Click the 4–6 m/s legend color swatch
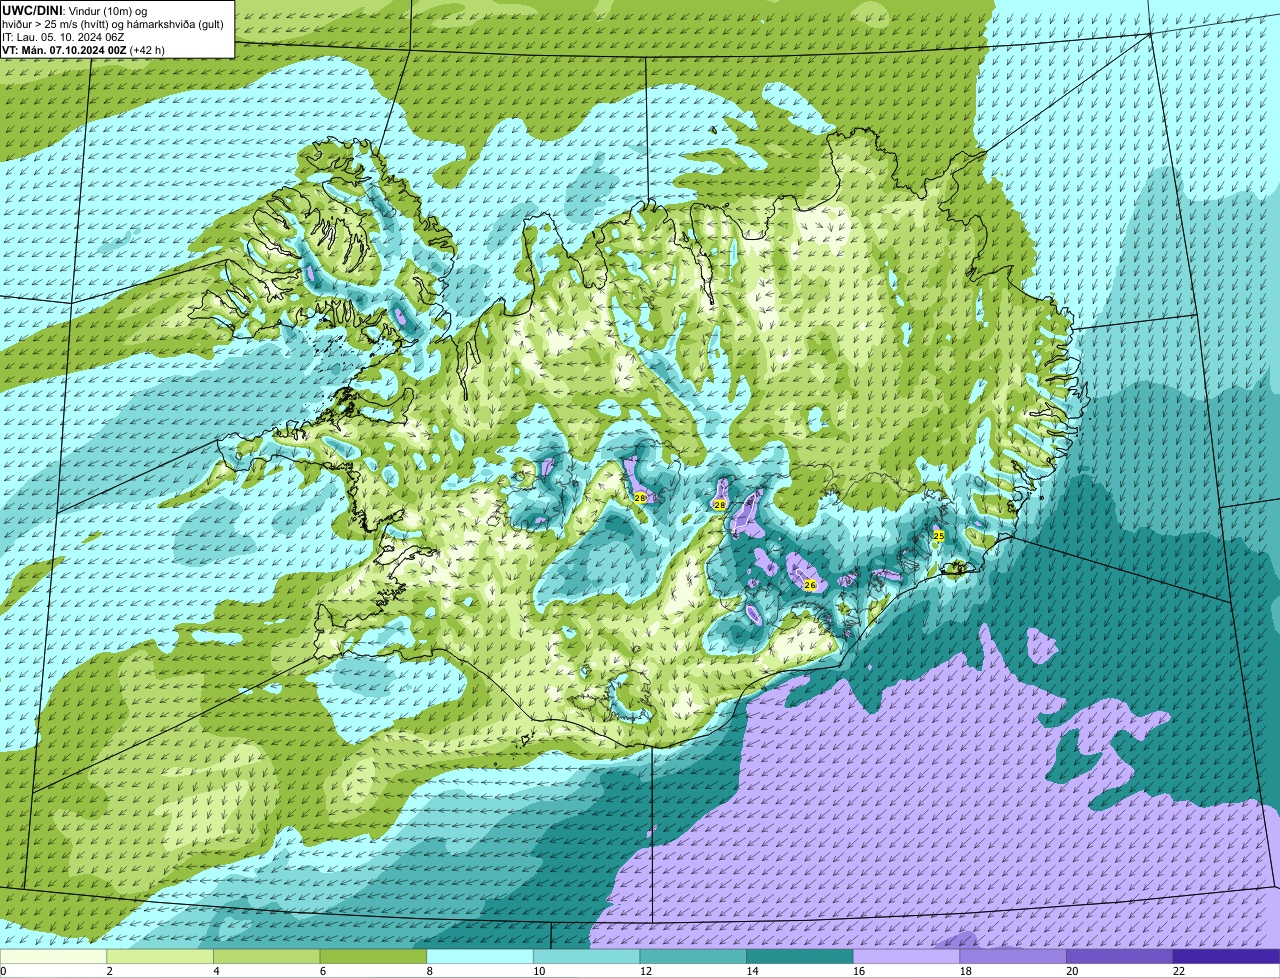1280x978 pixels. pos(266,956)
